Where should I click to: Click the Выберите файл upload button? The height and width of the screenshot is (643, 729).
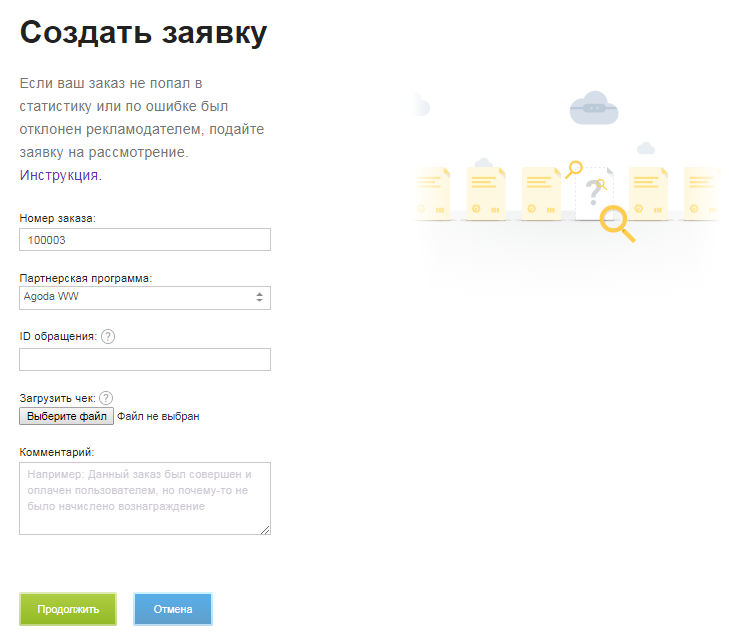pos(67,416)
